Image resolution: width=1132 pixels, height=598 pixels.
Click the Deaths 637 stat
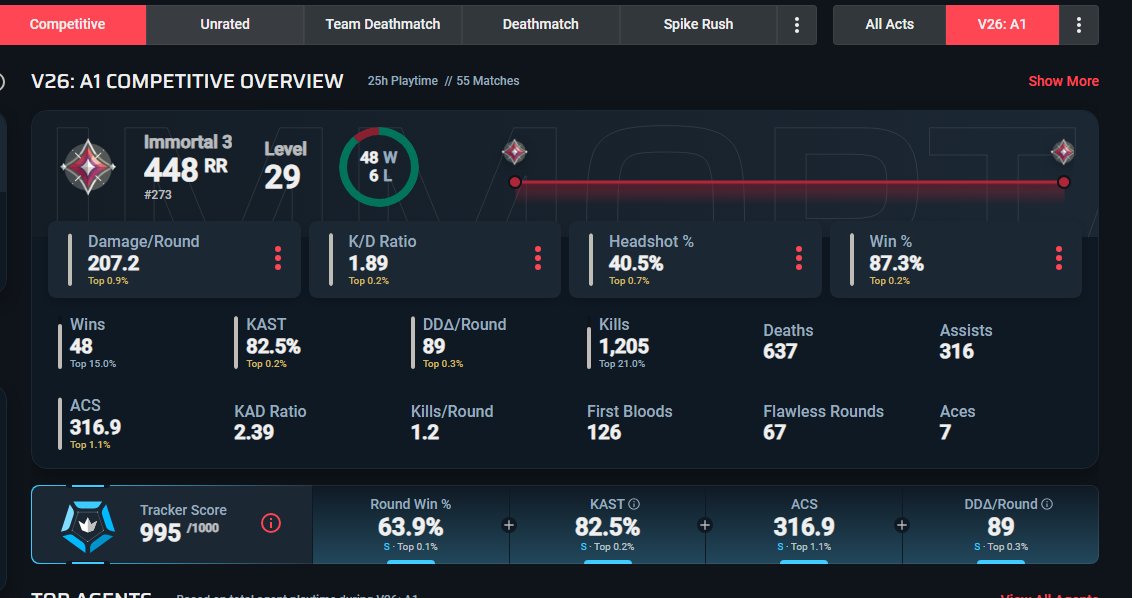[x=788, y=341]
